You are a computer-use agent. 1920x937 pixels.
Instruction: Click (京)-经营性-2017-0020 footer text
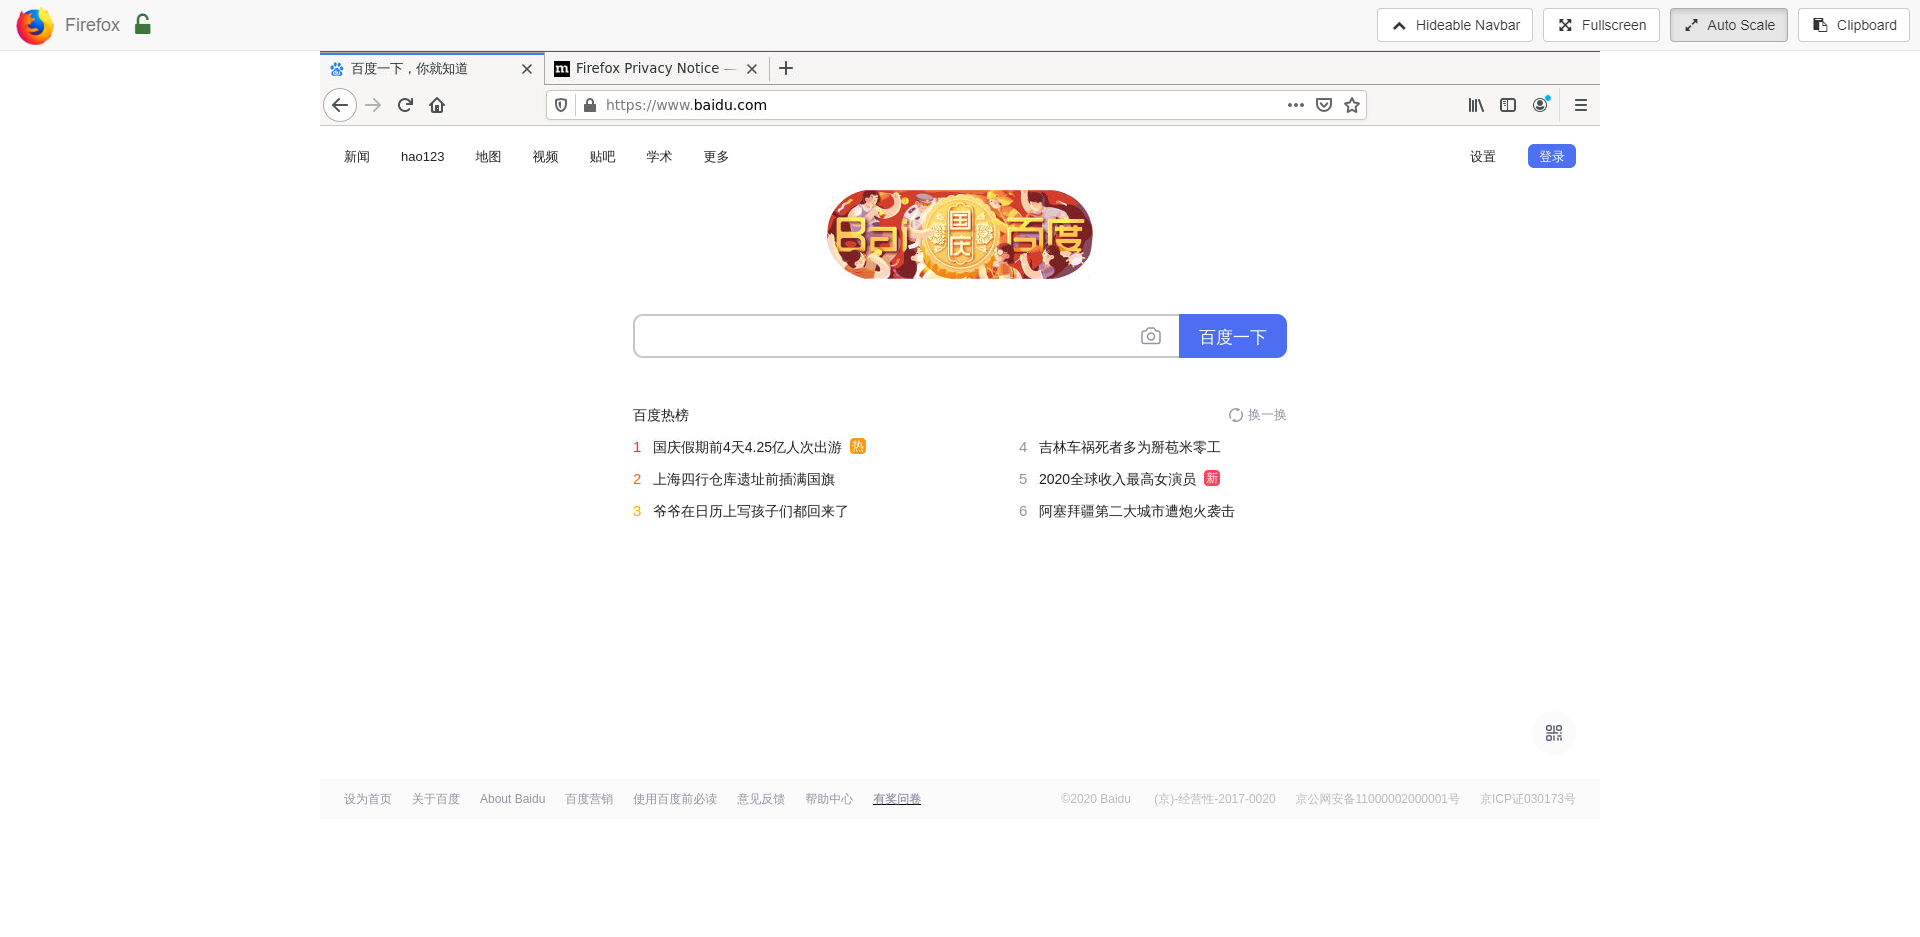[1215, 799]
